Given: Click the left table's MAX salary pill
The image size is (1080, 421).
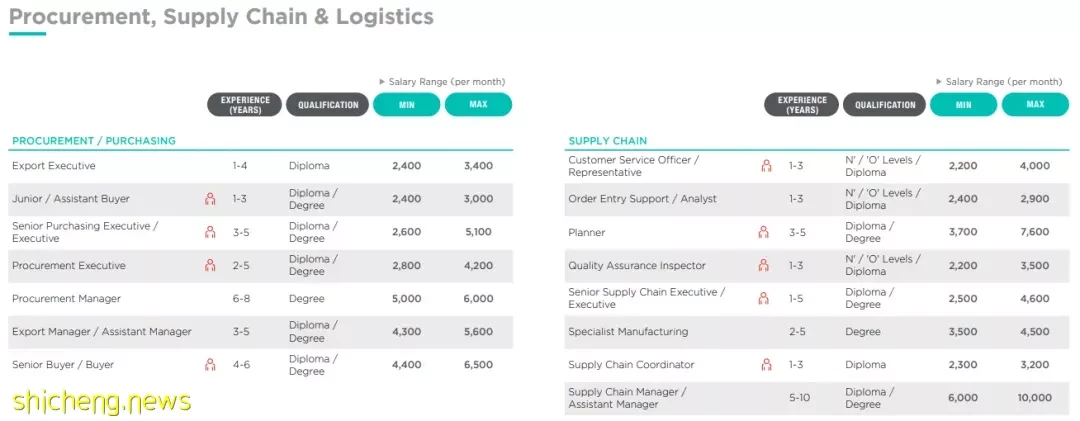Looking at the screenshot, I should coord(478,105).
